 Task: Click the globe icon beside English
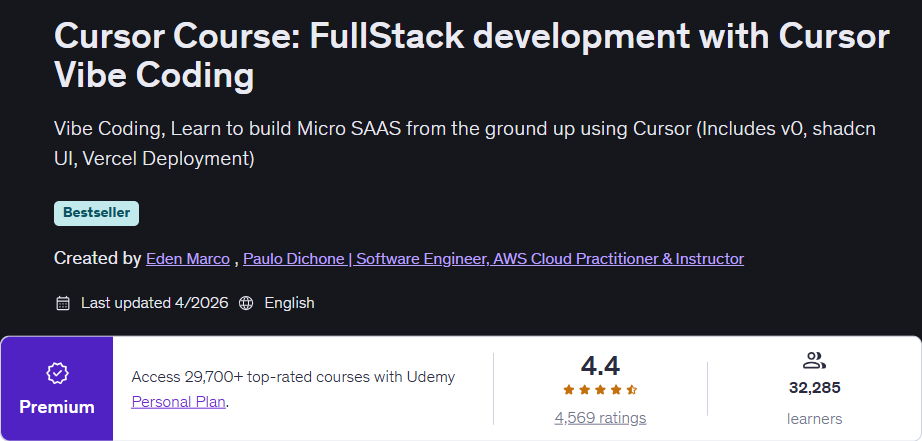(246, 303)
